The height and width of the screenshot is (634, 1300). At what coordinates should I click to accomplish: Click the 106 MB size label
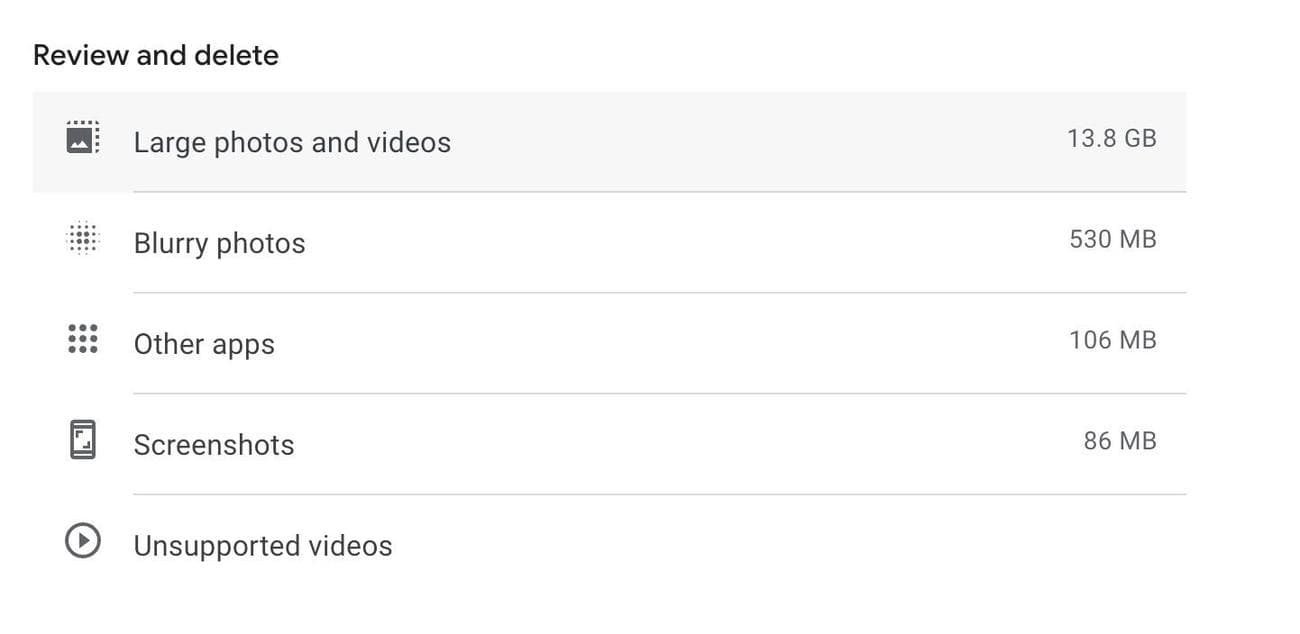point(1111,340)
